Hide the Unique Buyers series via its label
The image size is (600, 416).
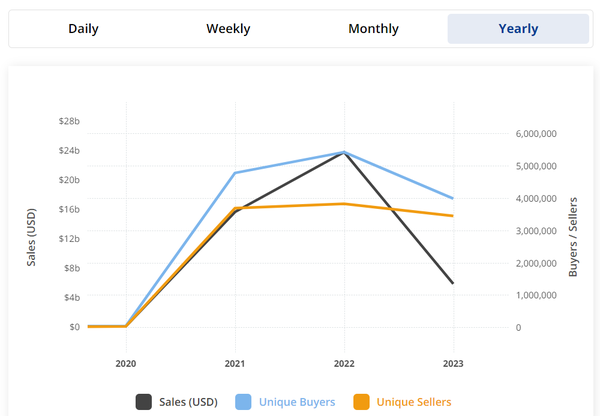click(x=297, y=402)
